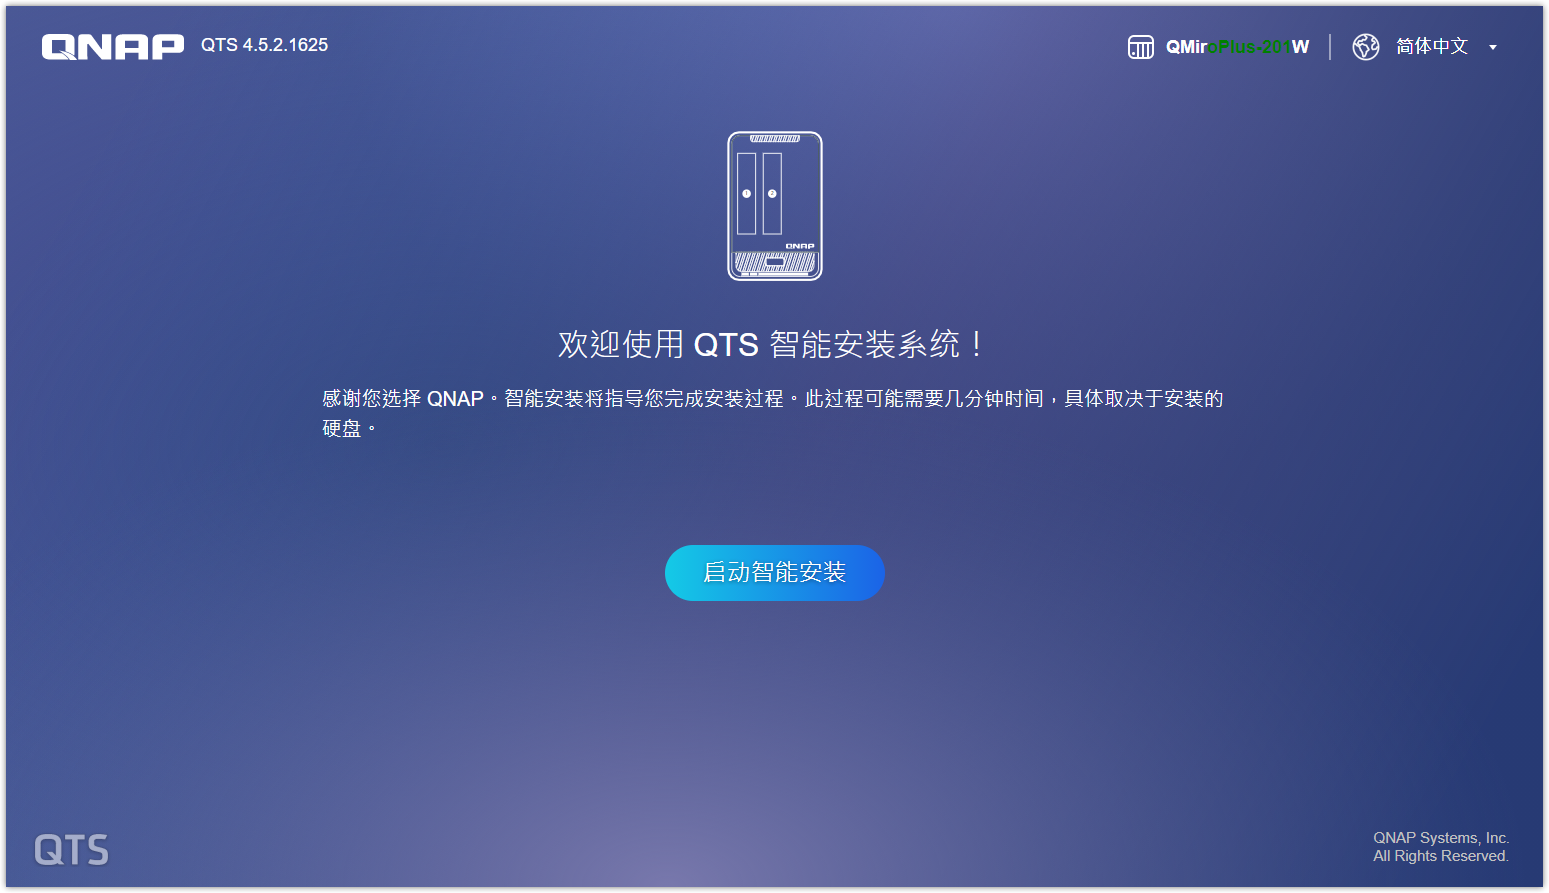Image resolution: width=1549 pixels, height=893 pixels.
Task: Open the 简体中文 language dropdown
Action: pos(1431,46)
